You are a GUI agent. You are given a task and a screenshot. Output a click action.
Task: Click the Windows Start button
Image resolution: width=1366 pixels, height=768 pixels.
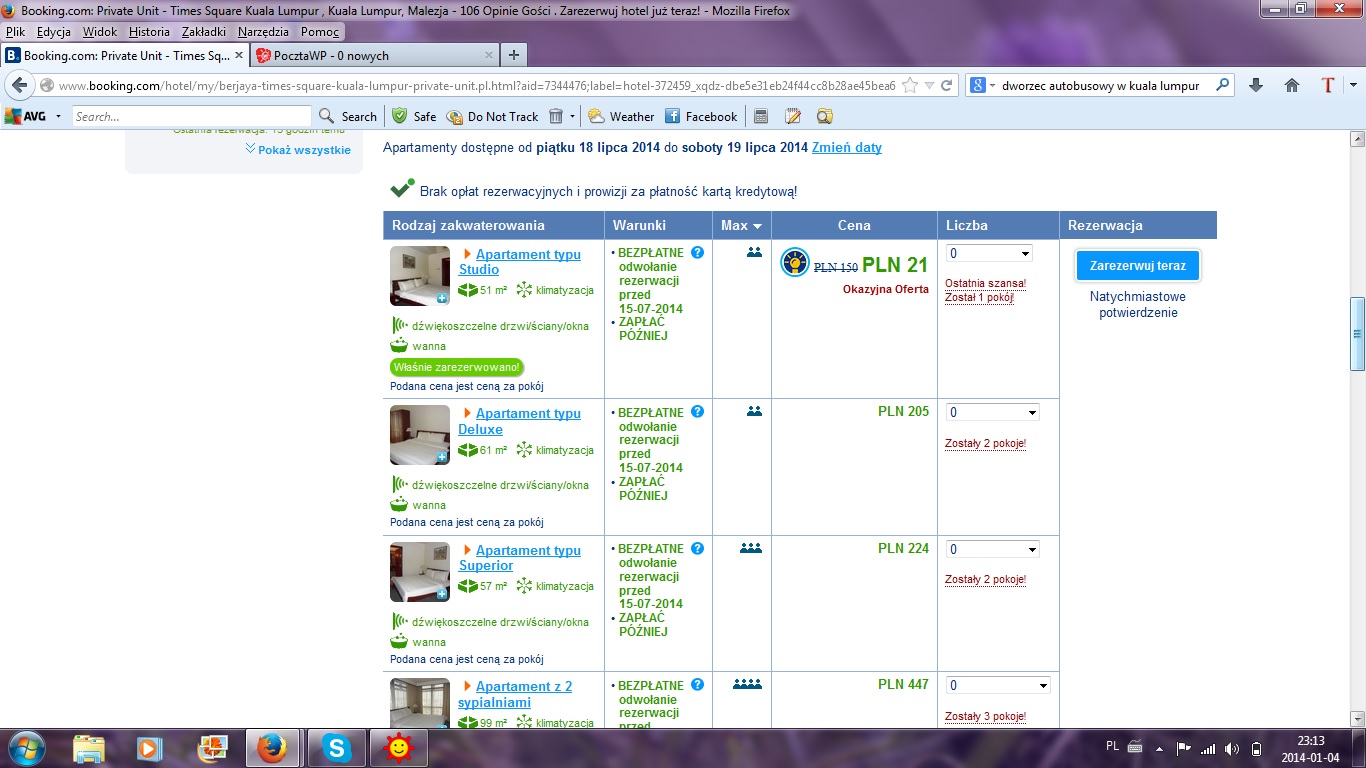[25, 747]
